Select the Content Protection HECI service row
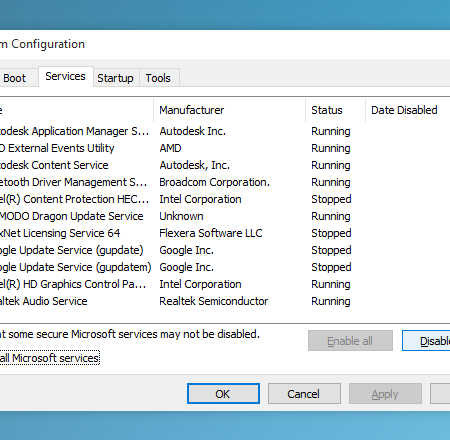The height and width of the screenshot is (440, 450). [x=225, y=199]
